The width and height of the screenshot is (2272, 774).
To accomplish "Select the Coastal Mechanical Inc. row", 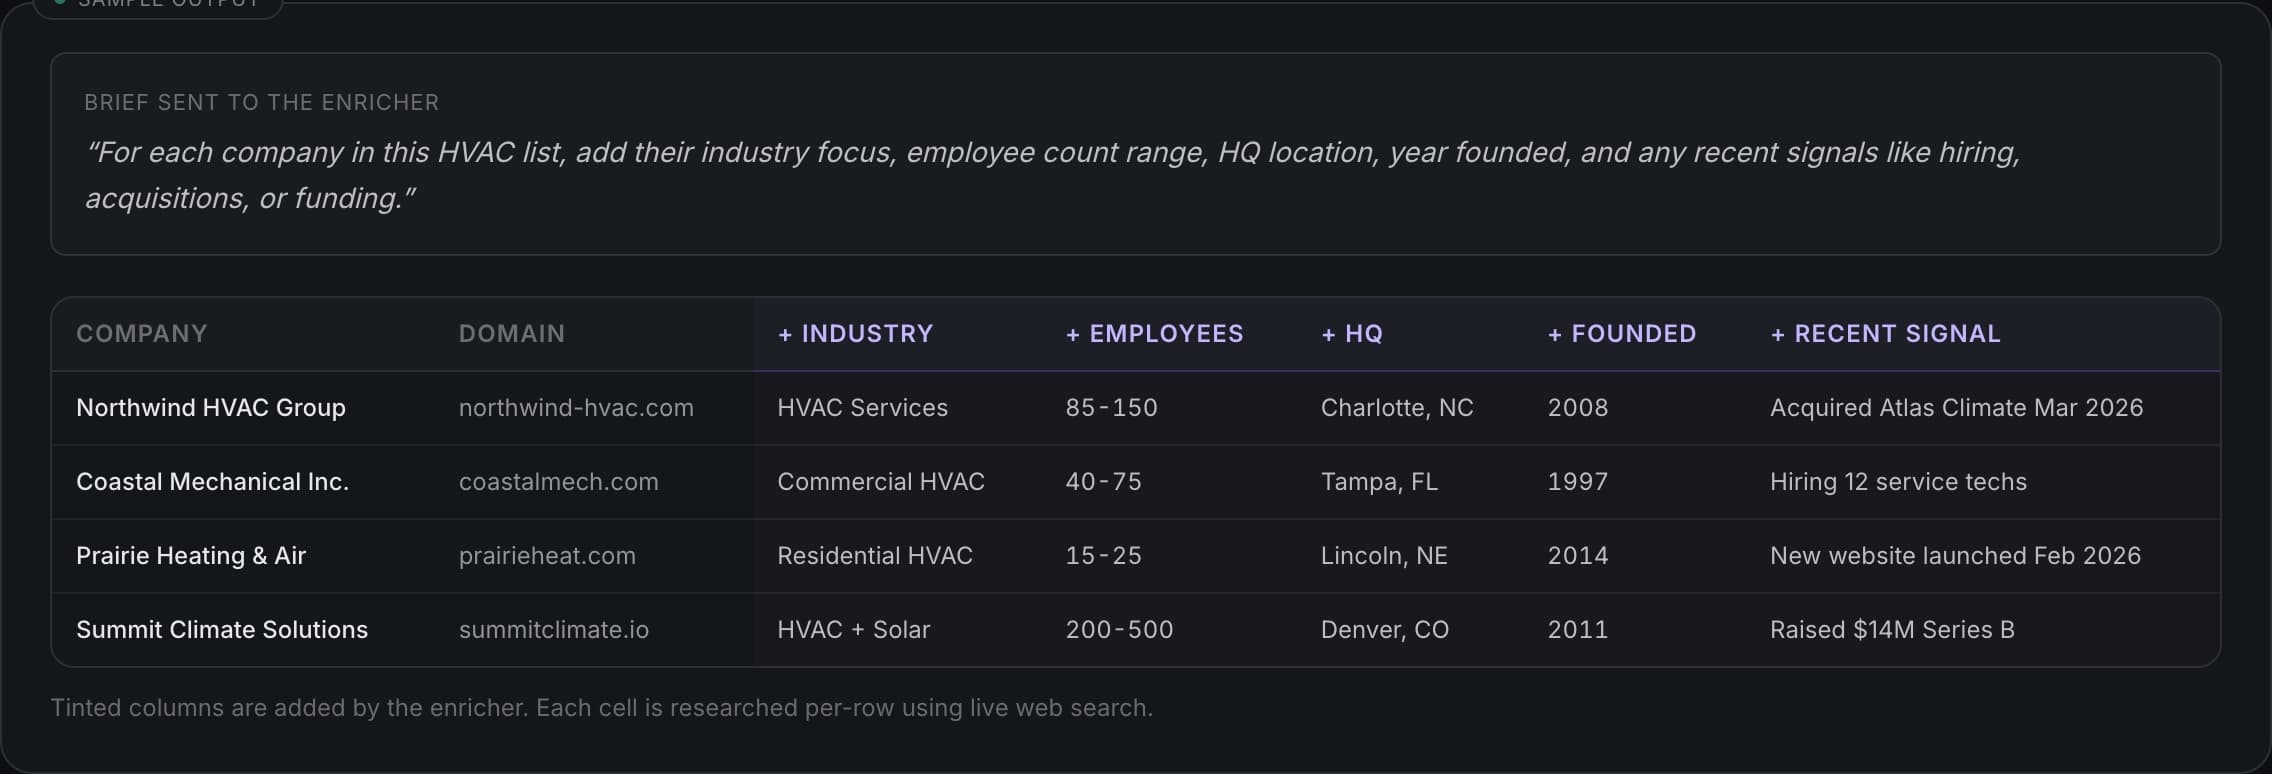I will coord(1136,482).
